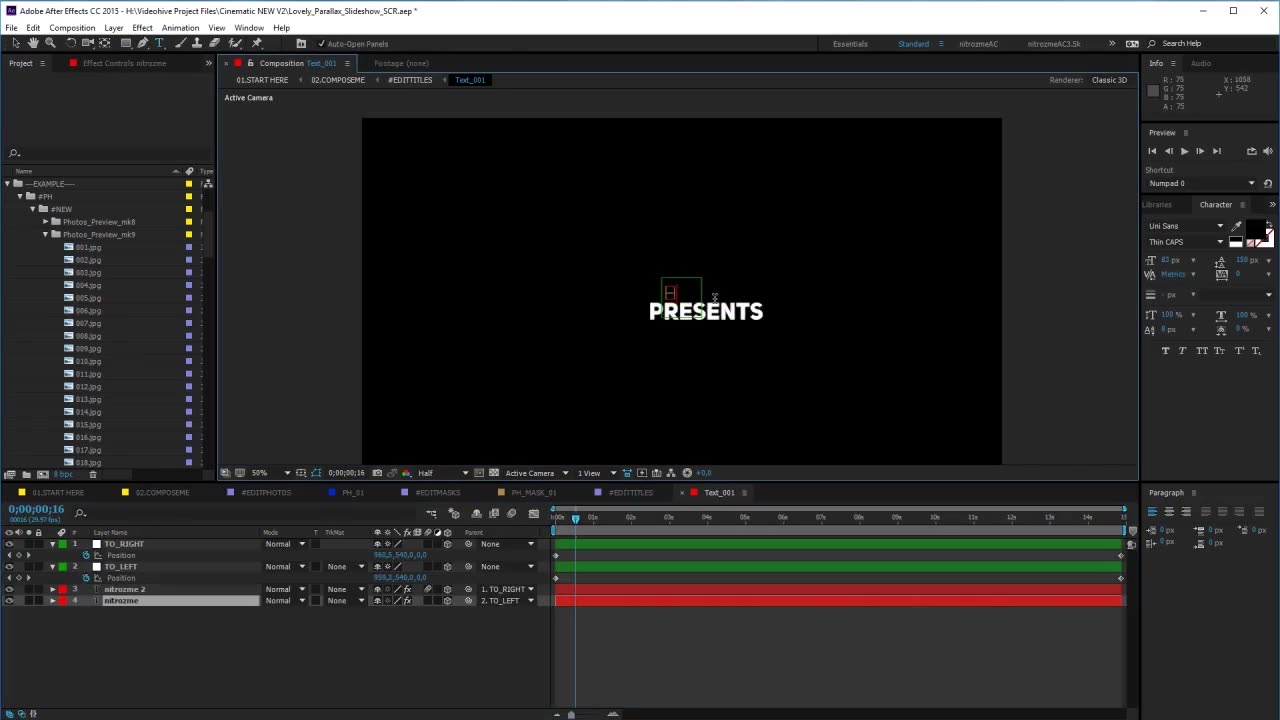Center paragraph text
1280x720 pixels.
[1169, 511]
